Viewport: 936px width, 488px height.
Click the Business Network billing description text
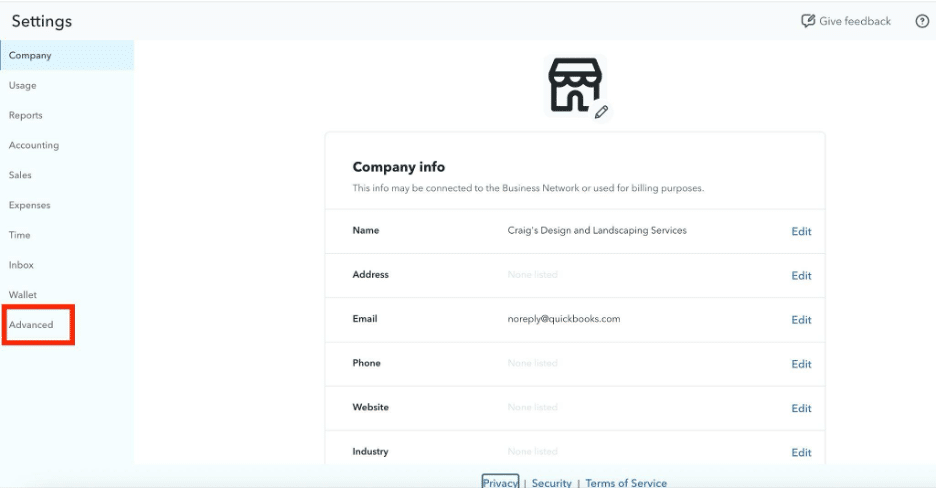point(528,188)
